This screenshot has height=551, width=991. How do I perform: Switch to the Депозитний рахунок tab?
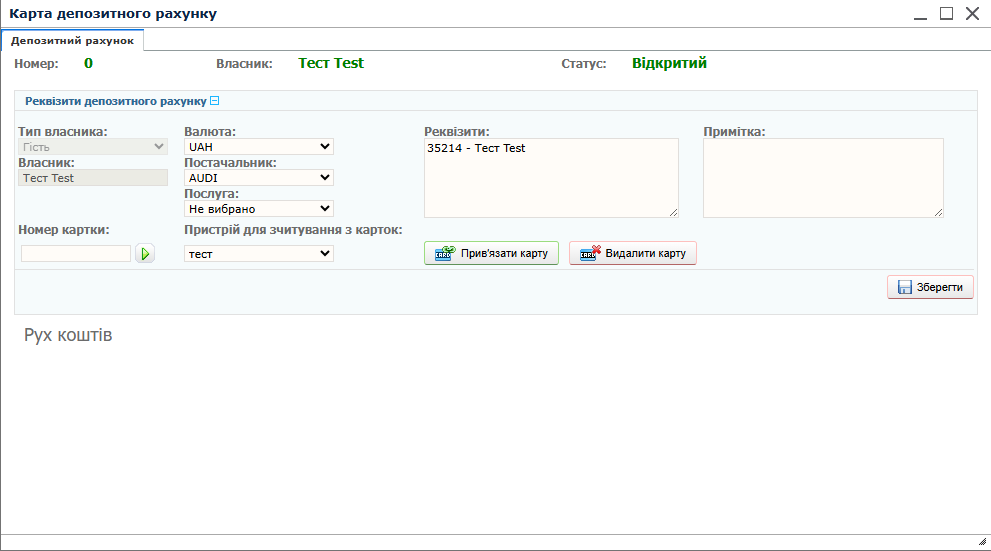coord(72,41)
